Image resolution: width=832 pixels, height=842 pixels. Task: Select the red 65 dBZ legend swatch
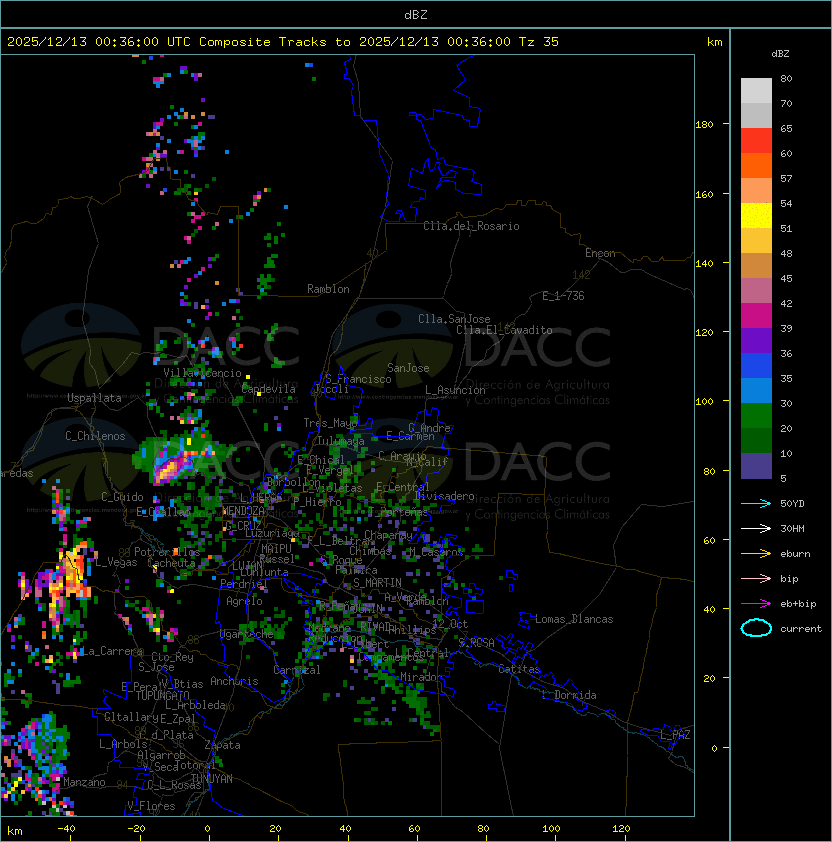(756, 141)
